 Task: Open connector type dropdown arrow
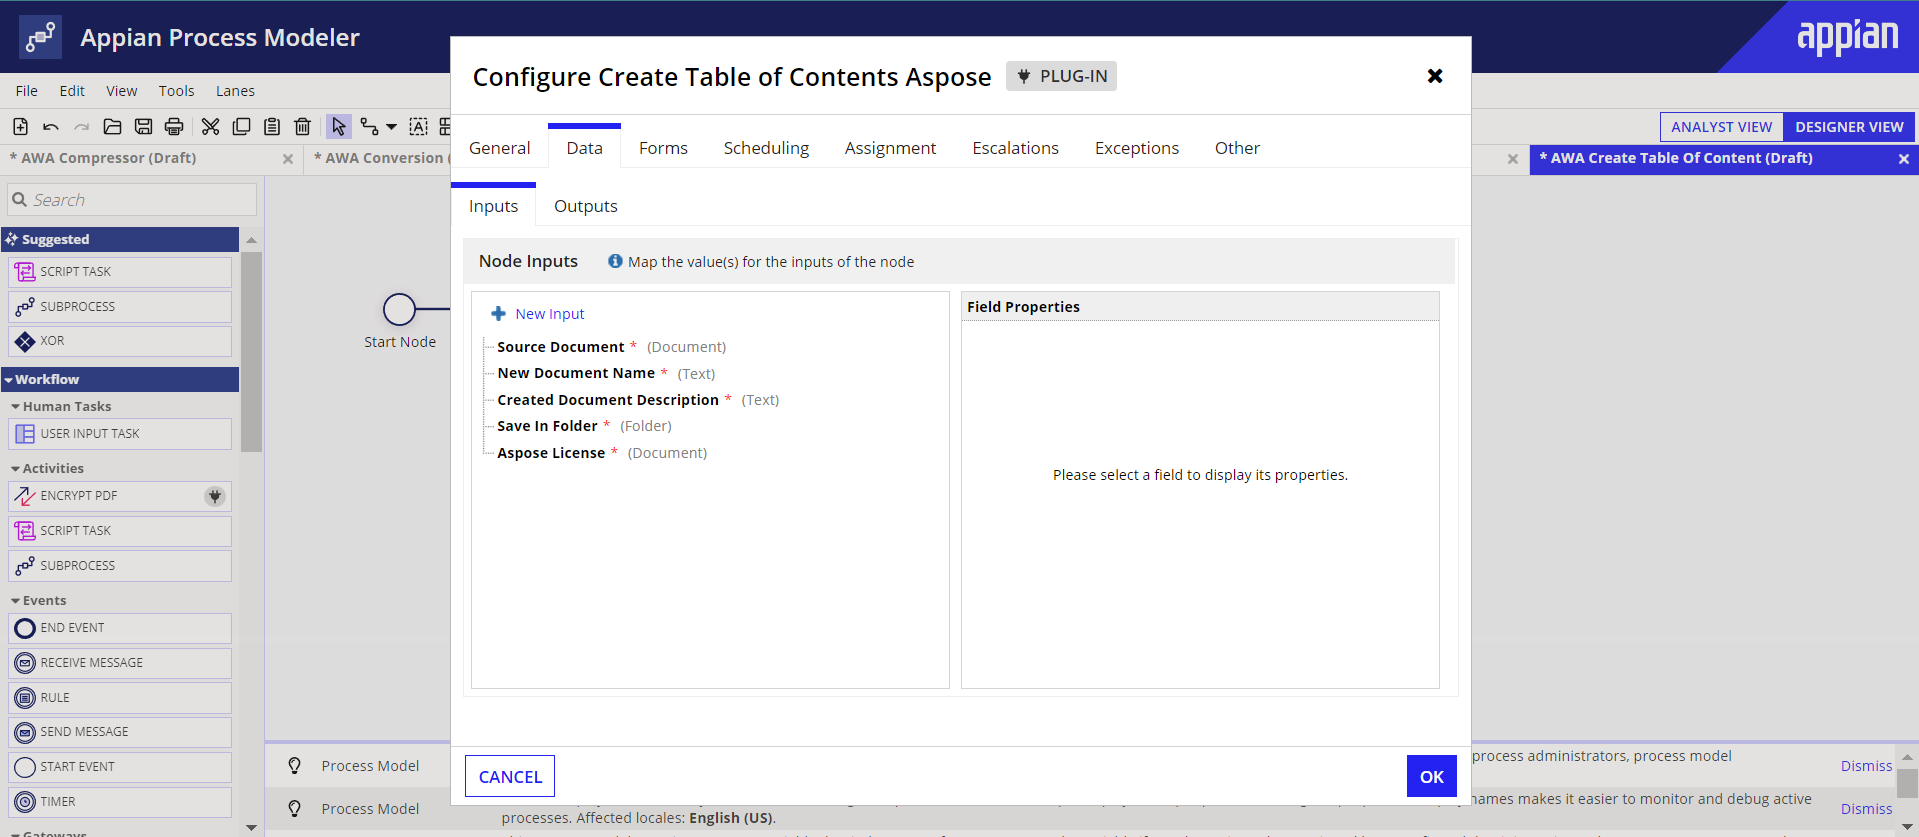pyautogui.click(x=391, y=127)
